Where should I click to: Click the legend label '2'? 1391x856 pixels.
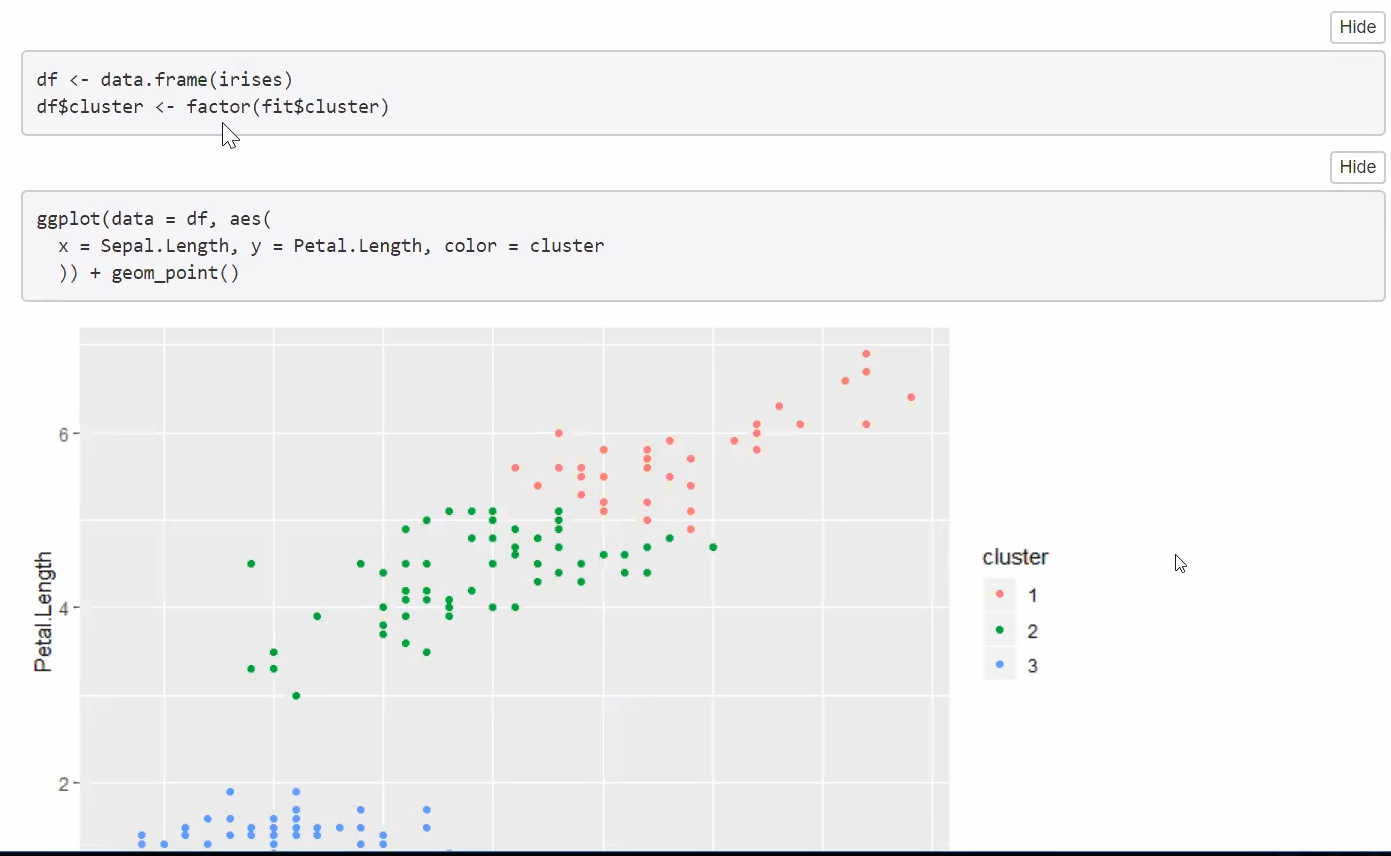click(x=1033, y=631)
